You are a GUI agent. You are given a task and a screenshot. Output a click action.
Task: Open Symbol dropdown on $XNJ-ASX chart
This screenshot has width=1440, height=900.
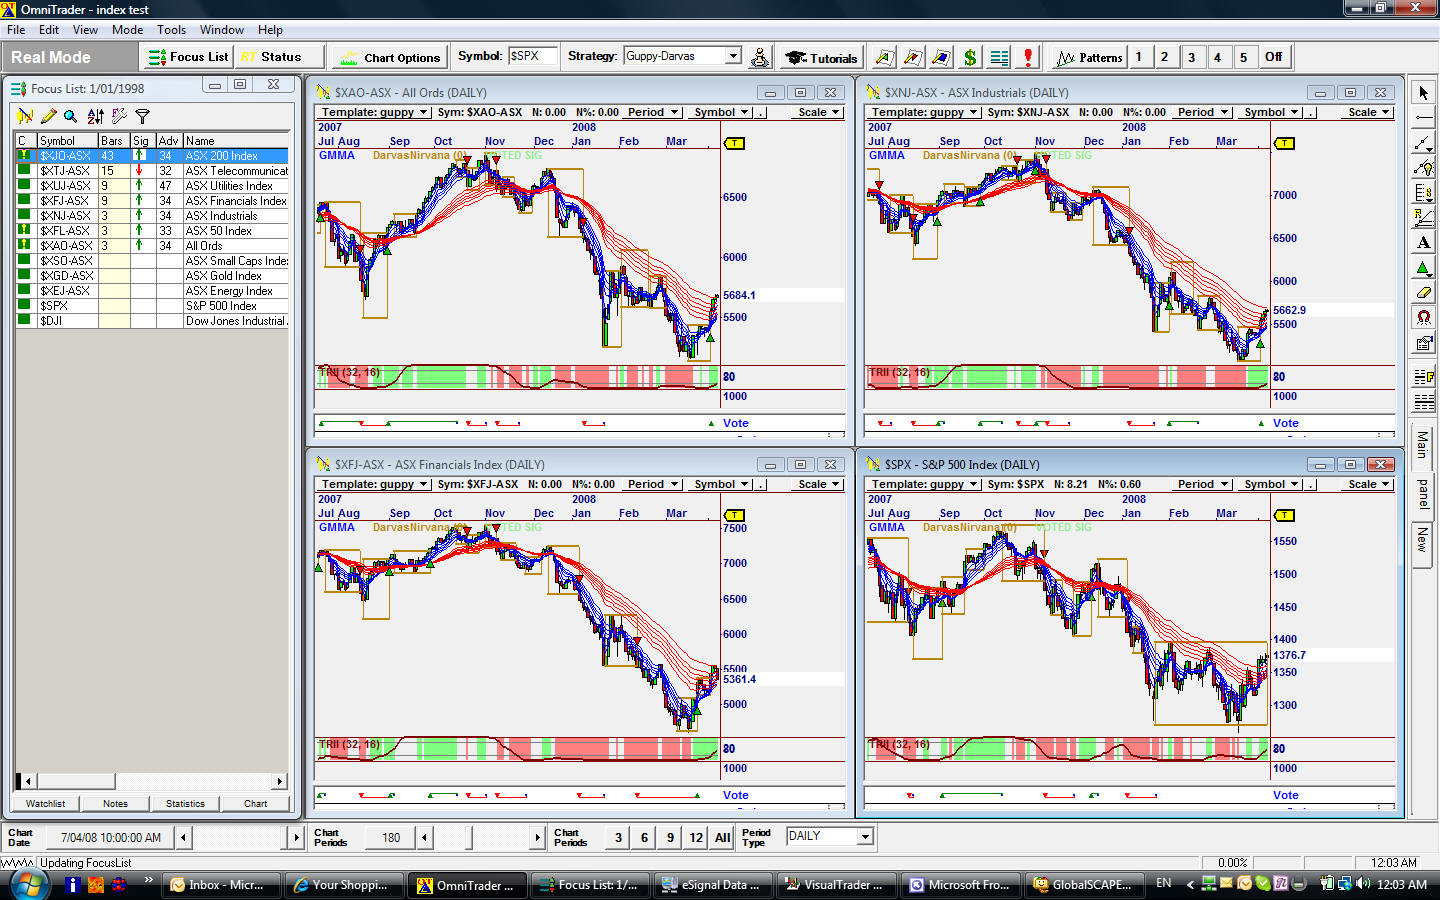[1271, 112]
